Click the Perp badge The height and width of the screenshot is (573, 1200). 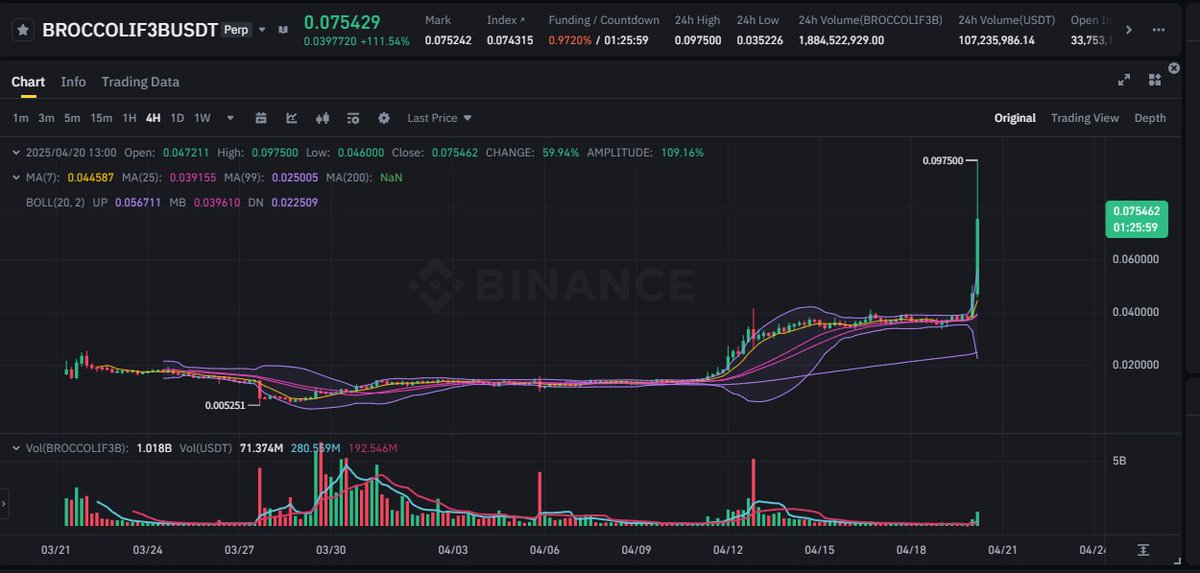[x=236, y=30]
